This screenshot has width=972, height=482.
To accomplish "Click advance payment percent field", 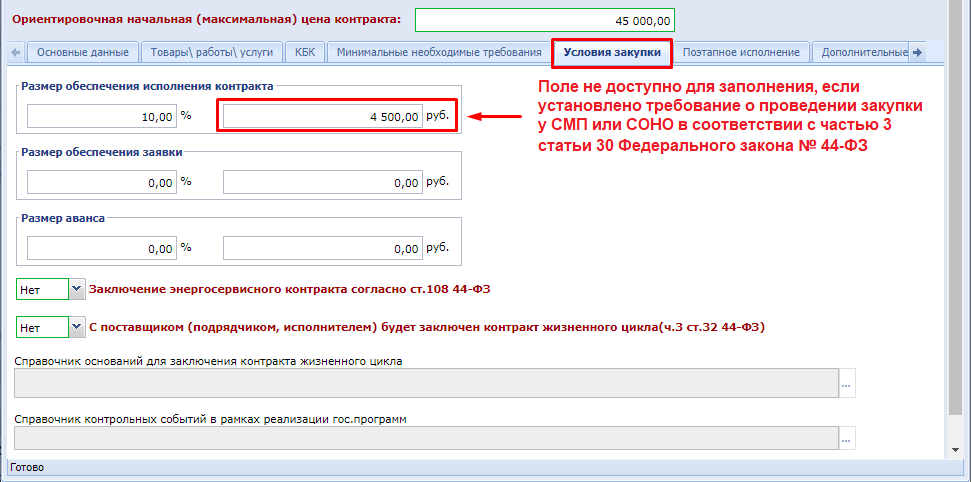I will (x=102, y=248).
